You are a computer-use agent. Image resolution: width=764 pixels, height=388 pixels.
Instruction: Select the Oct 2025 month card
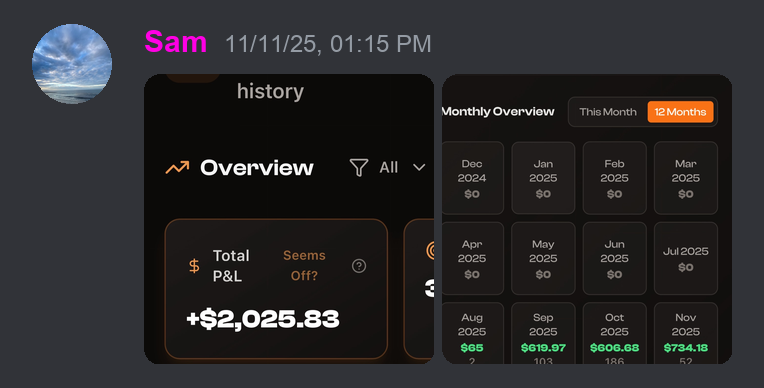pyautogui.click(x=614, y=333)
